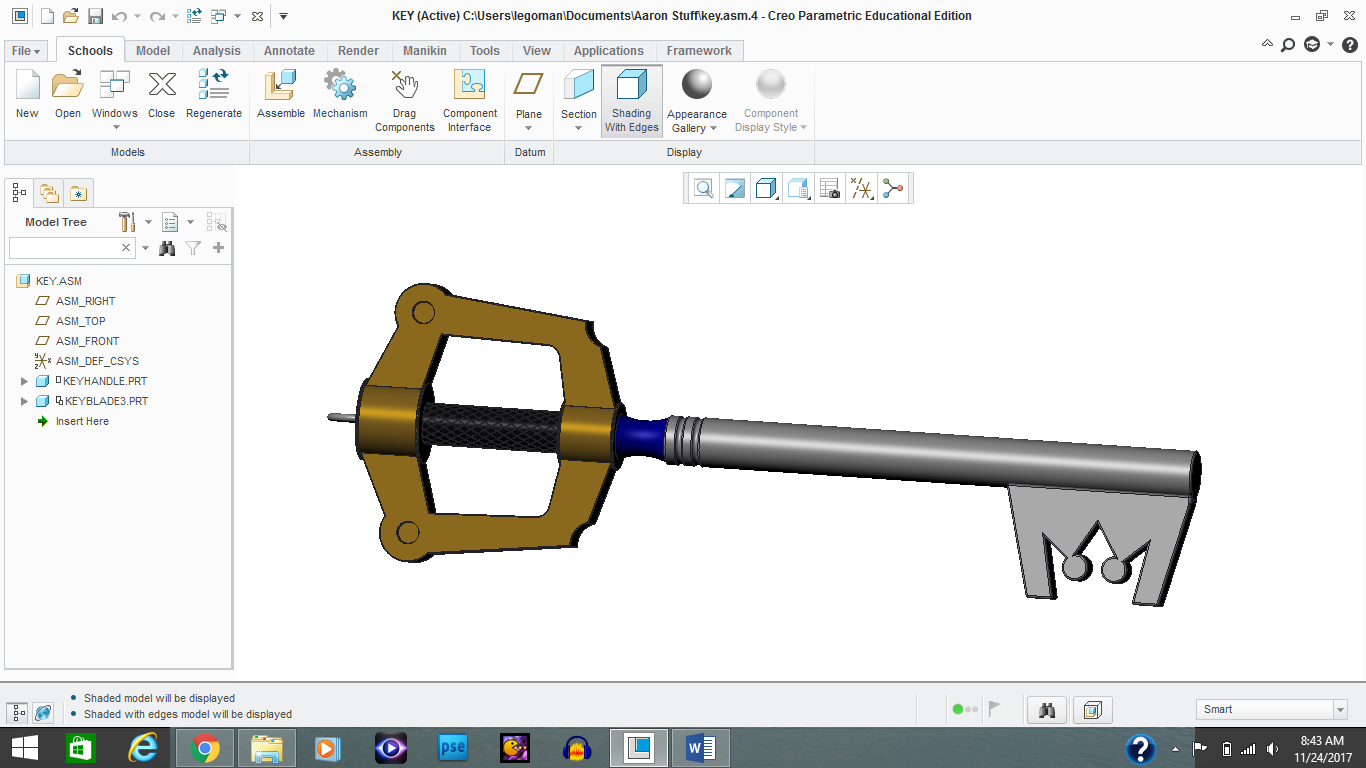Switch to the Model ribbon tab

coord(153,51)
